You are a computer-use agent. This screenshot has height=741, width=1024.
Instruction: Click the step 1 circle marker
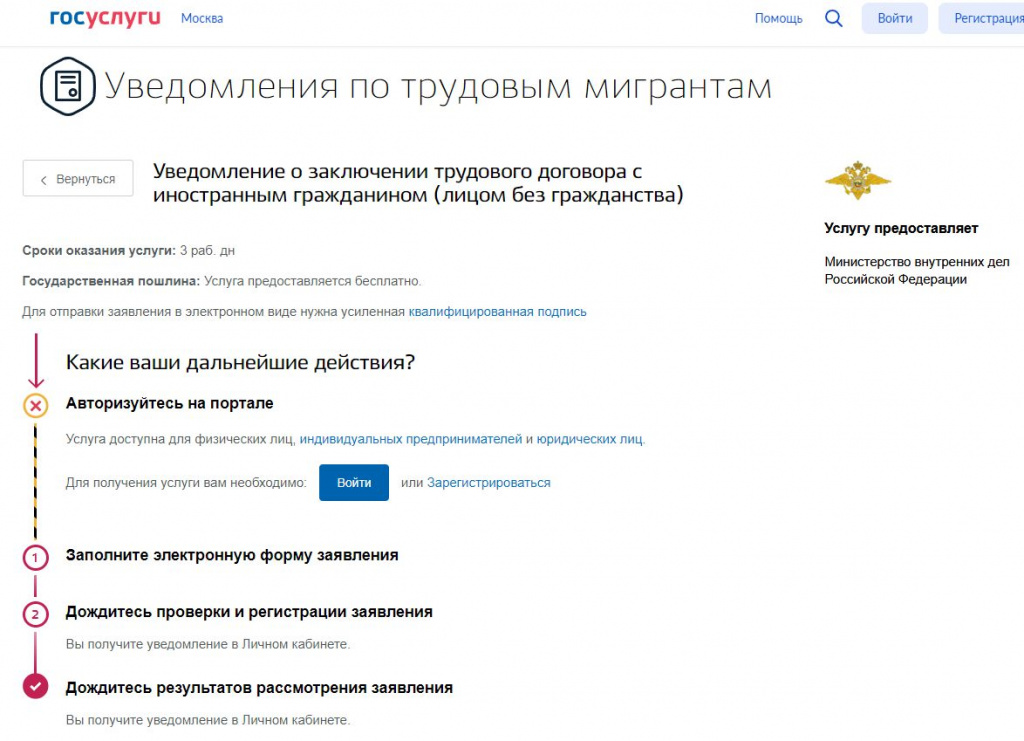(x=35, y=557)
